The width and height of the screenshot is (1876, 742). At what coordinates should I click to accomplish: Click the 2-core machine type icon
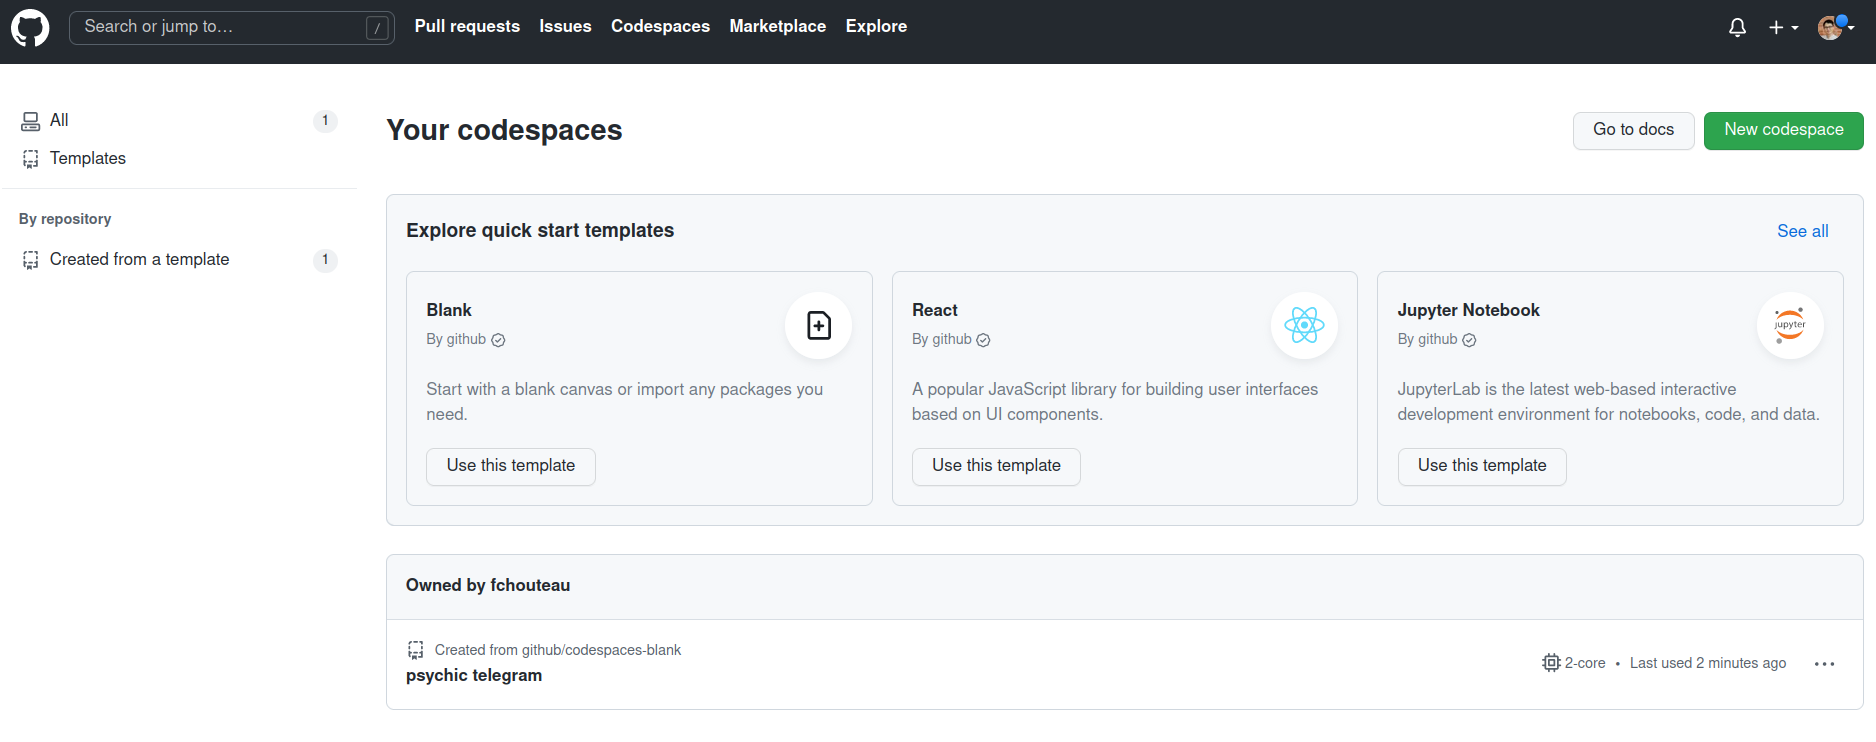pos(1551,663)
